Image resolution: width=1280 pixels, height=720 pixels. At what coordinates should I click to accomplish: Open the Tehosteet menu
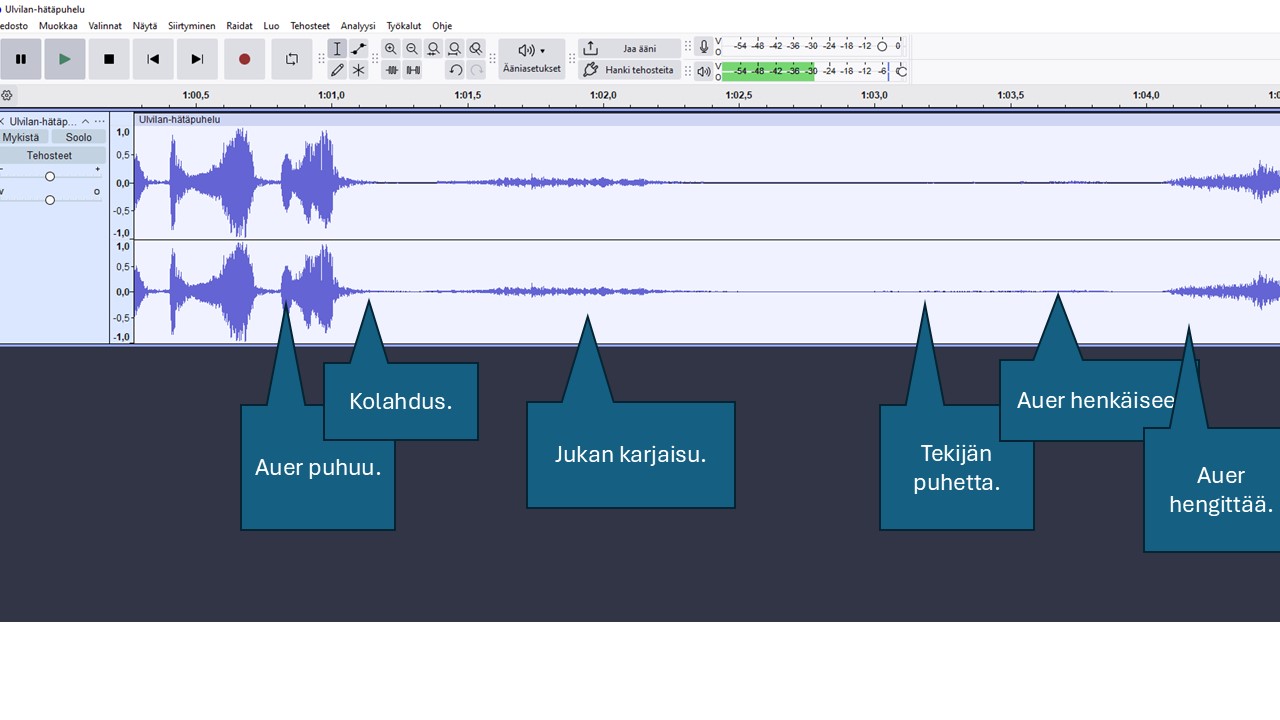point(310,26)
